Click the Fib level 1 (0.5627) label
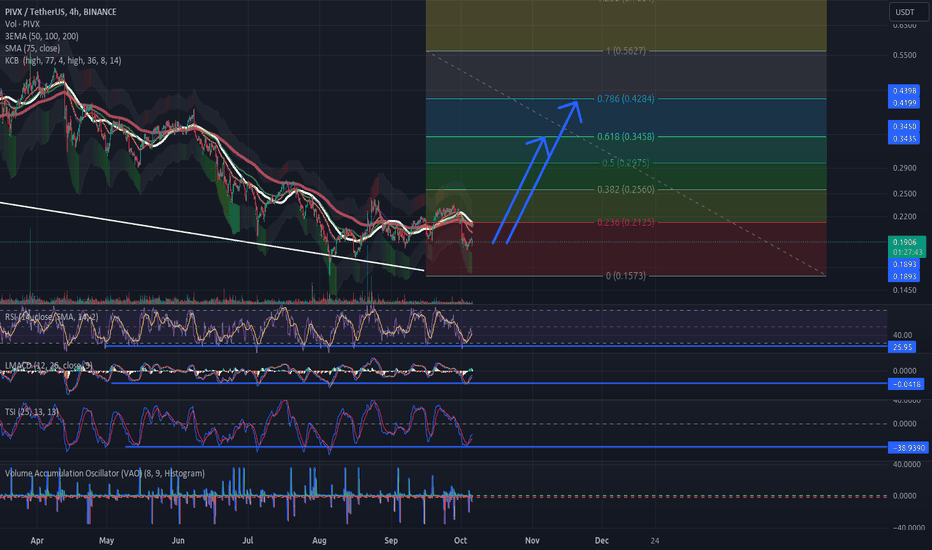 [x=625, y=51]
